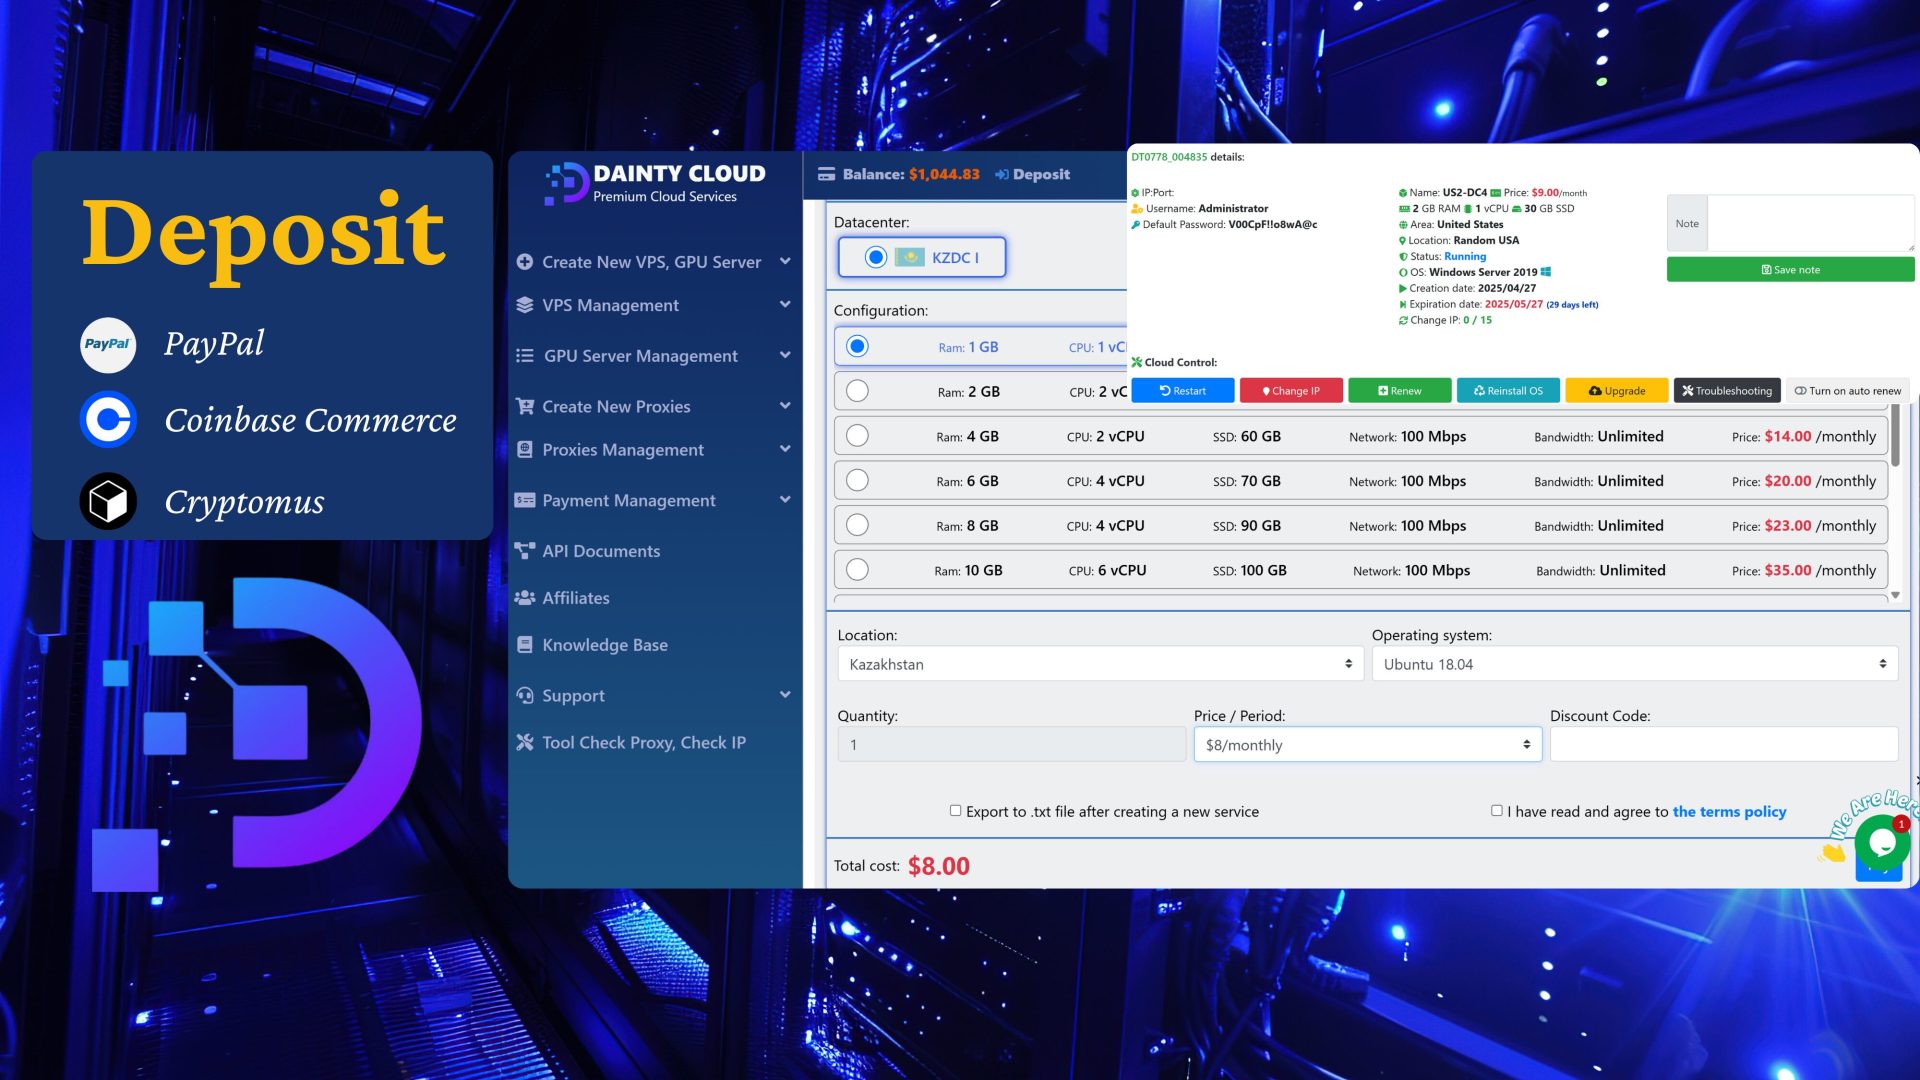
Task: Click the list icon beside GPU Server Management
Action: tap(524, 356)
